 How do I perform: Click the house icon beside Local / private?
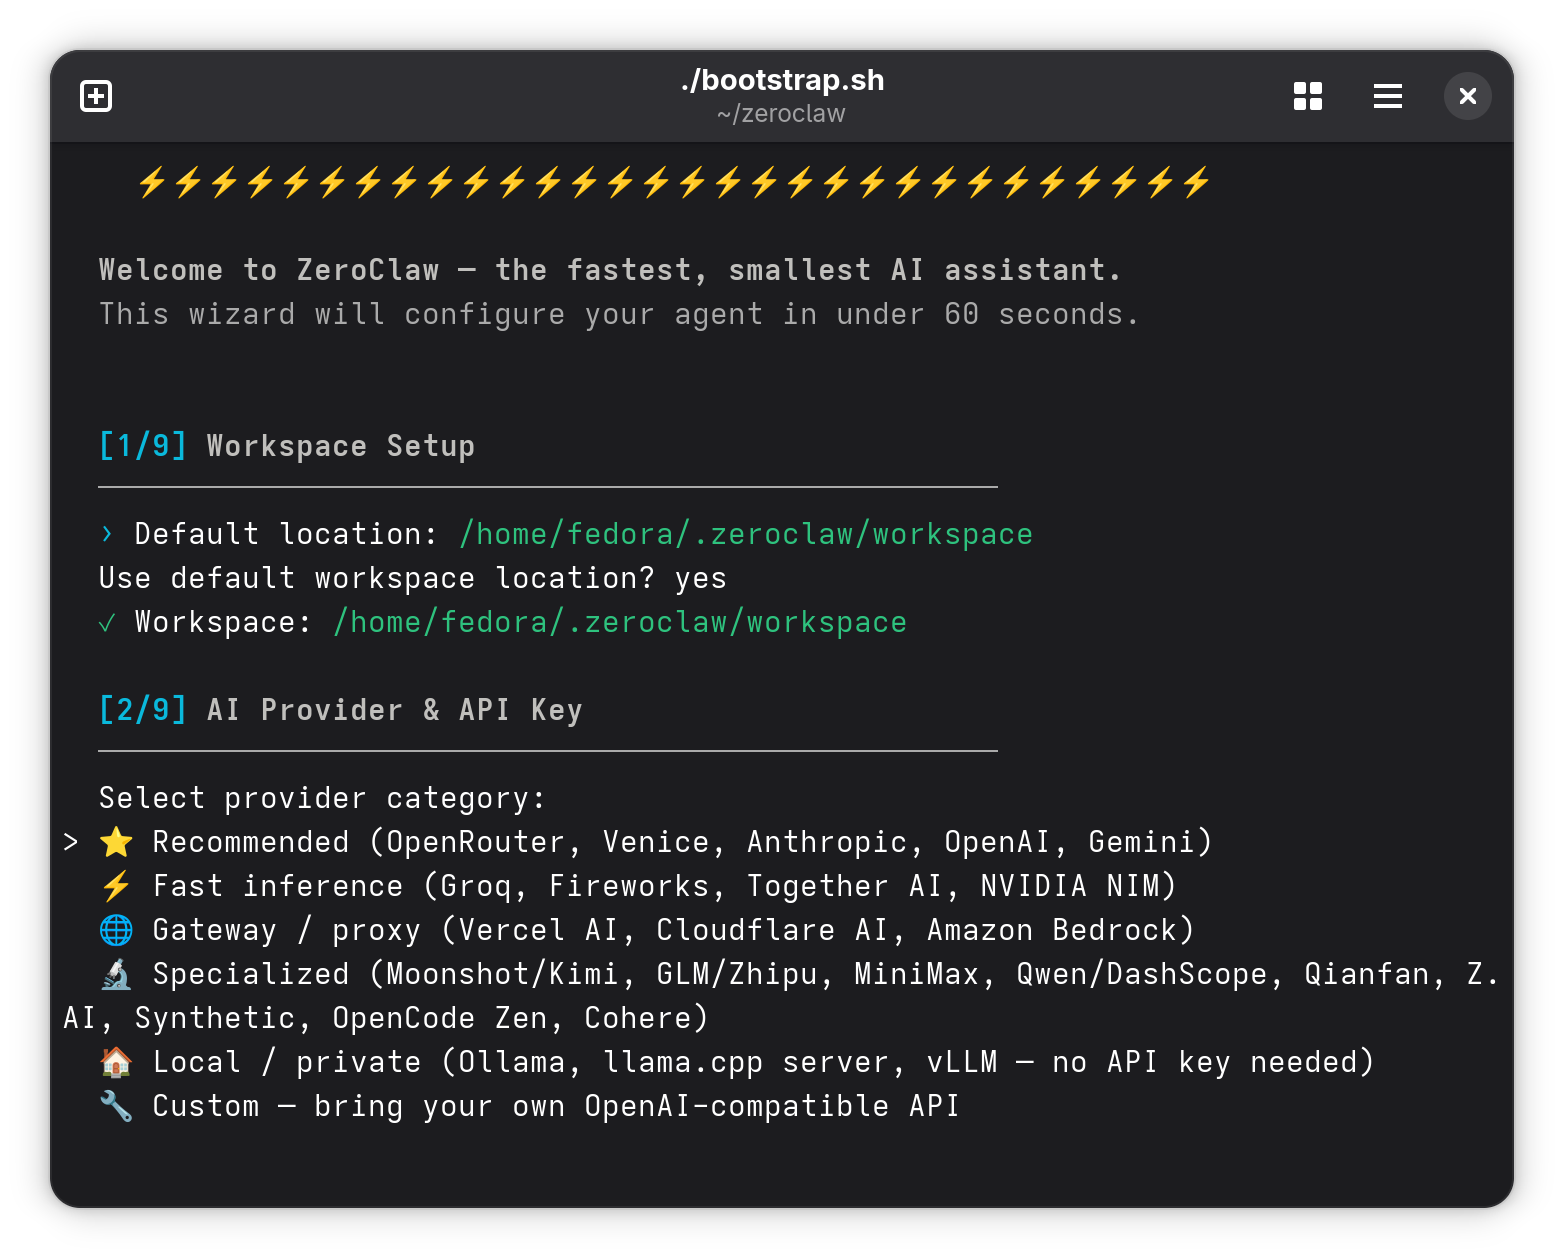coord(116,1062)
